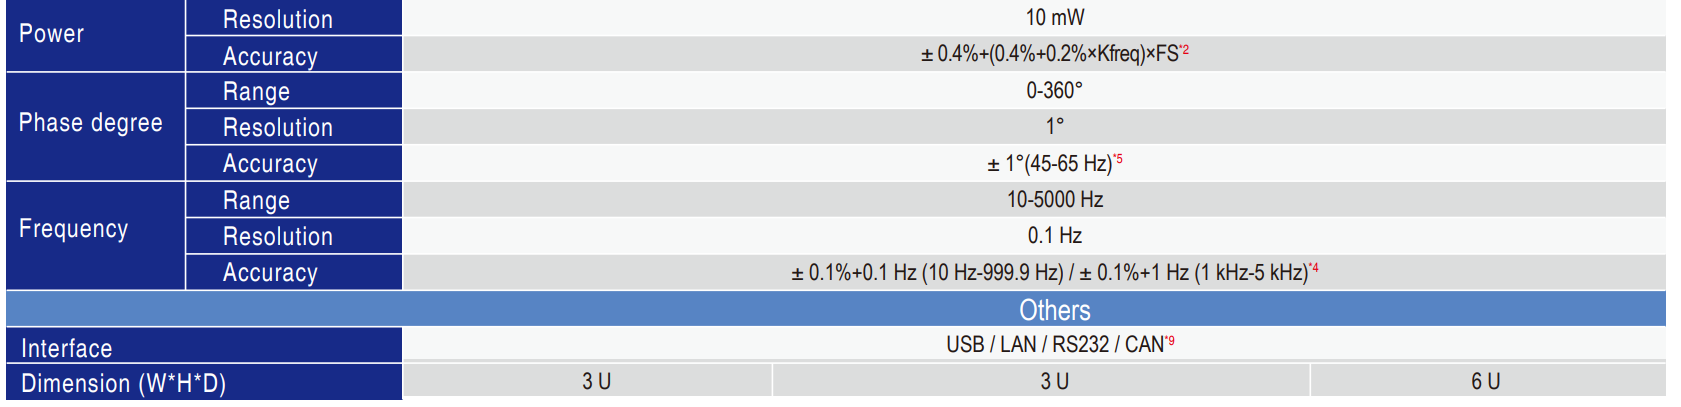Click footnote 2 after the power accuracy formula
Viewport: 1681px width, 407px height.
click(x=1185, y=49)
